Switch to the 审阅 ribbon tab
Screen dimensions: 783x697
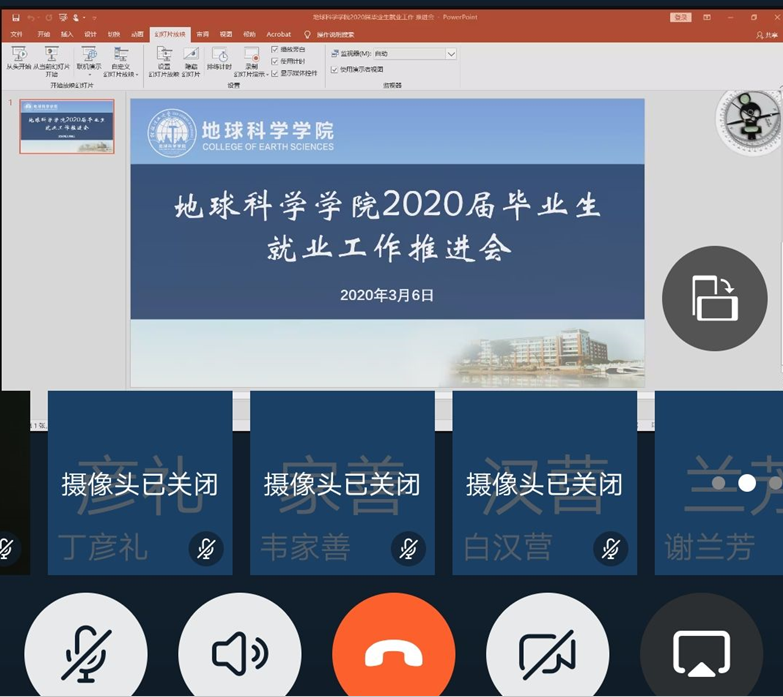pyautogui.click(x=203, y=34)
